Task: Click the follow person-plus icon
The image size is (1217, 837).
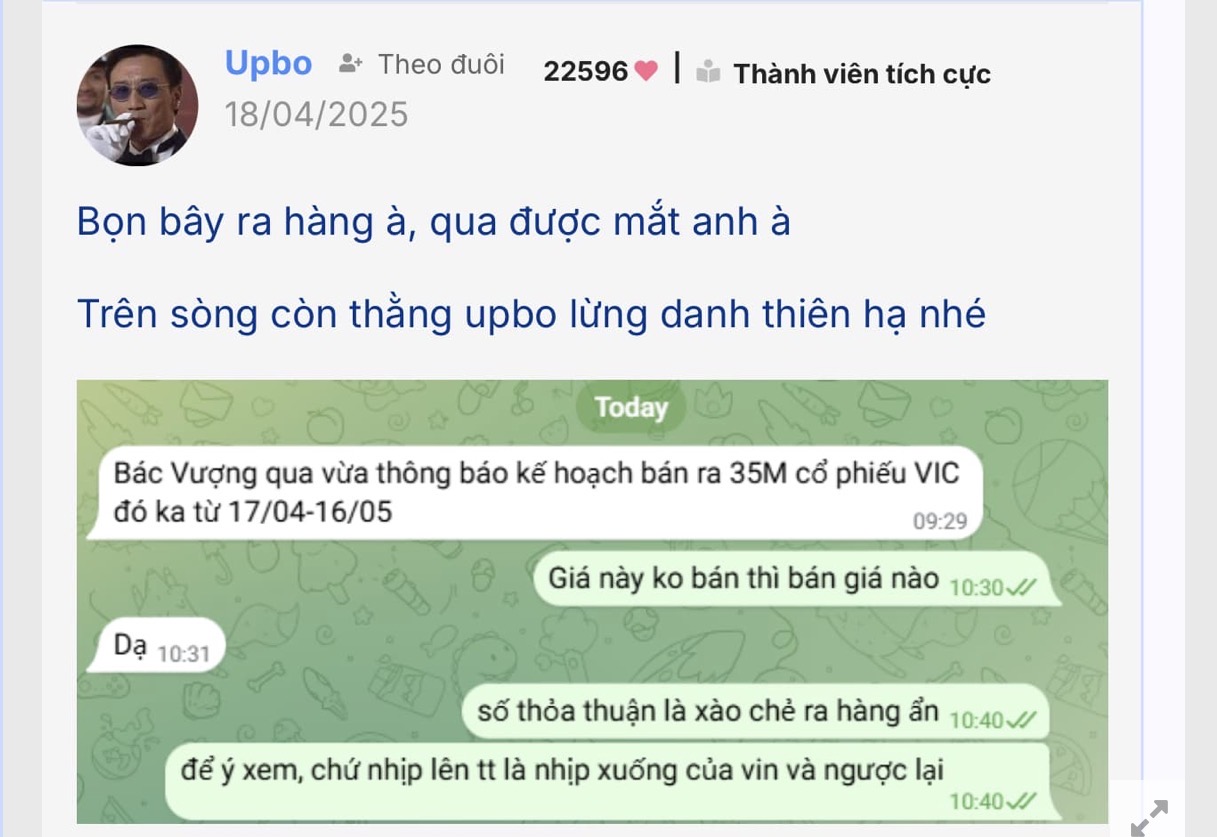Action: click(x=350, y=65)
